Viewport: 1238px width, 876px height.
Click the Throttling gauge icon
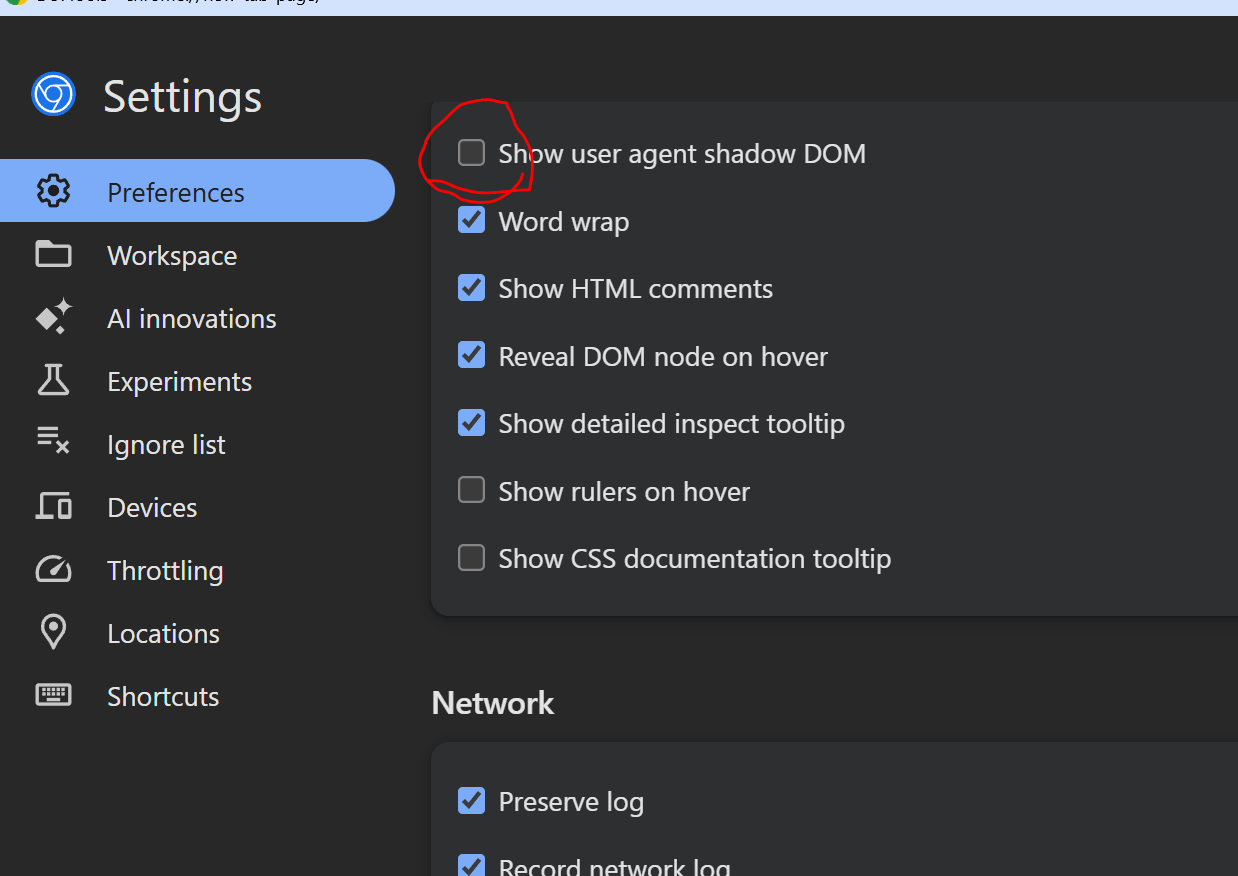pos(53,569)
